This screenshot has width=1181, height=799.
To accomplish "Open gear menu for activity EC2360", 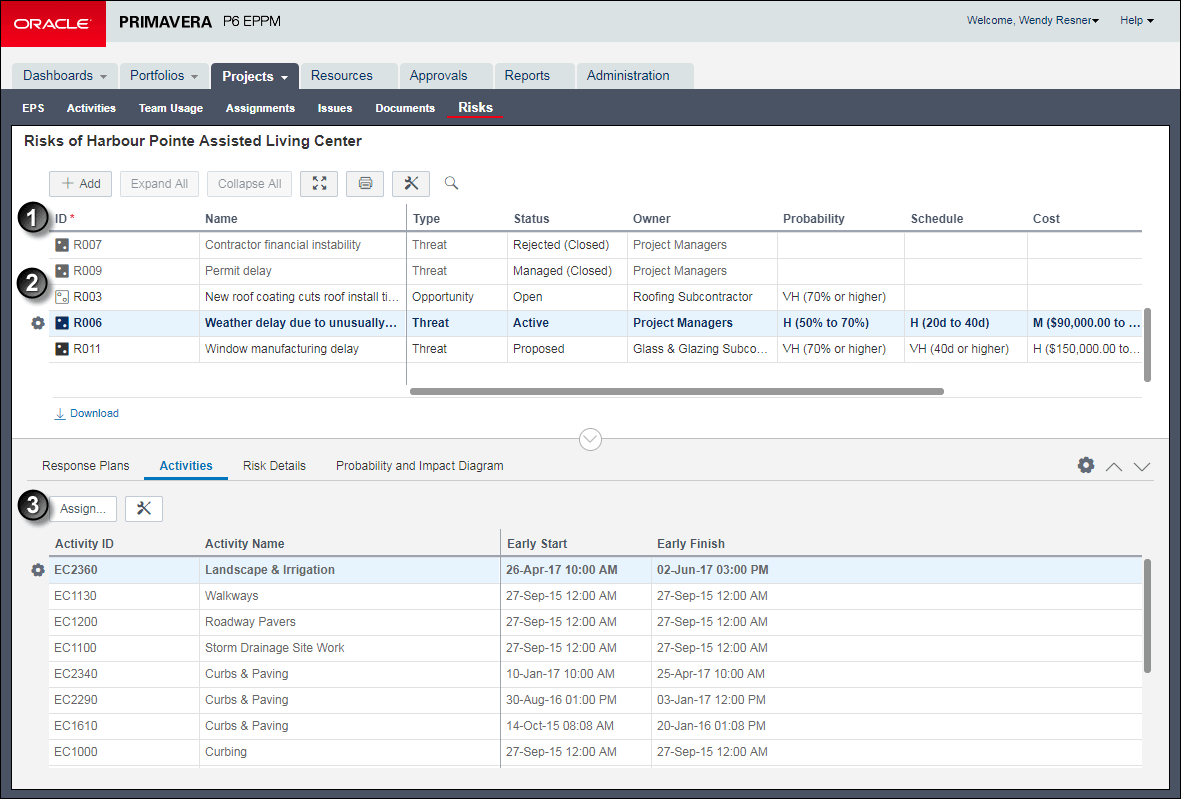I will click(38, 570).
